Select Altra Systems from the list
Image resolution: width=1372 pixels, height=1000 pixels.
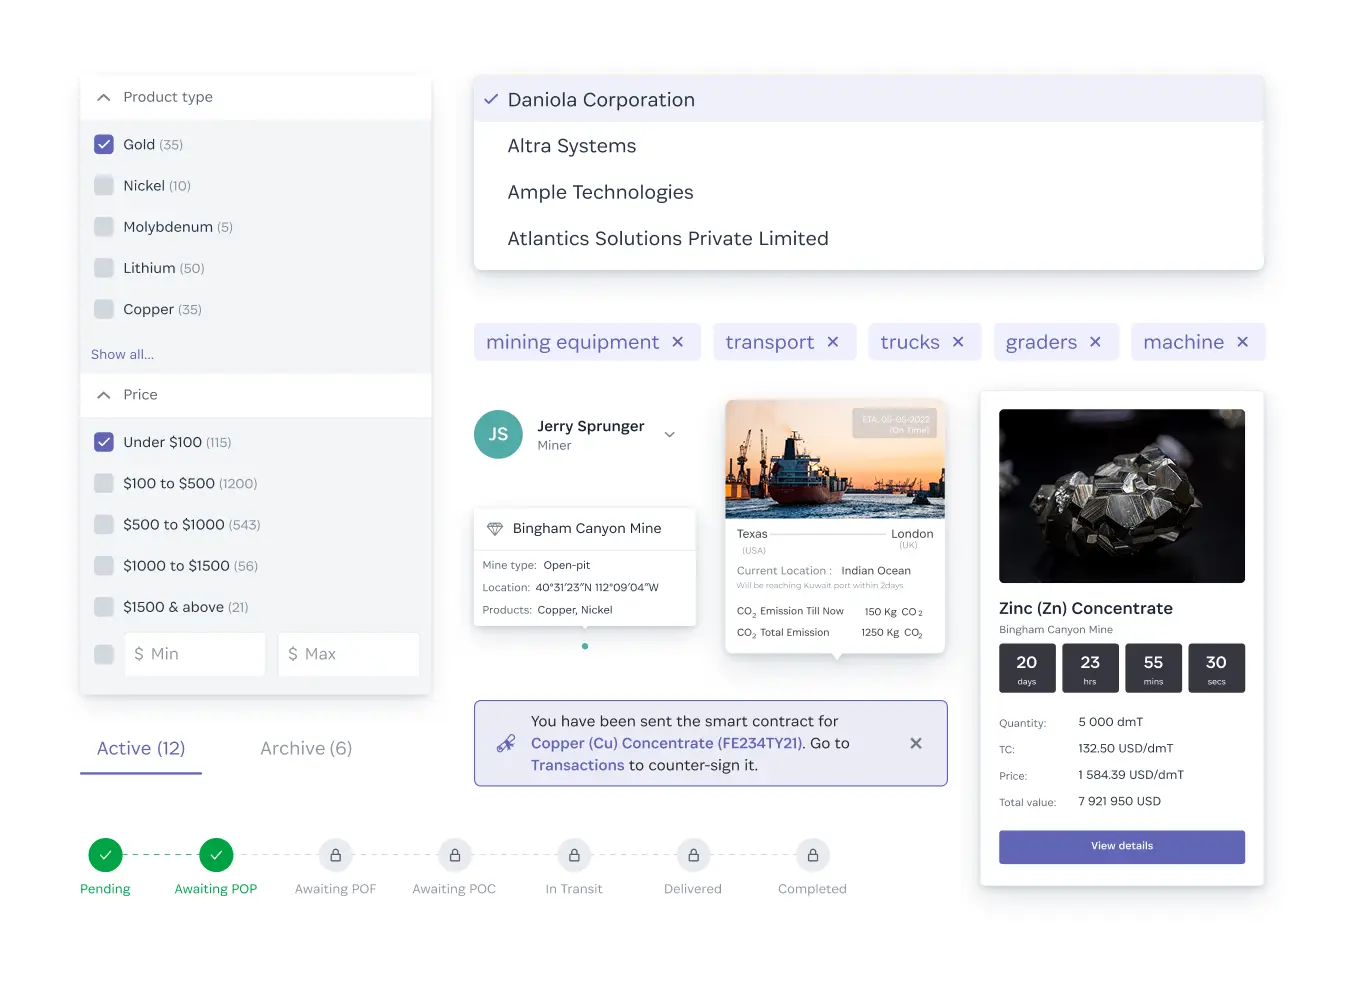(868, 146)
